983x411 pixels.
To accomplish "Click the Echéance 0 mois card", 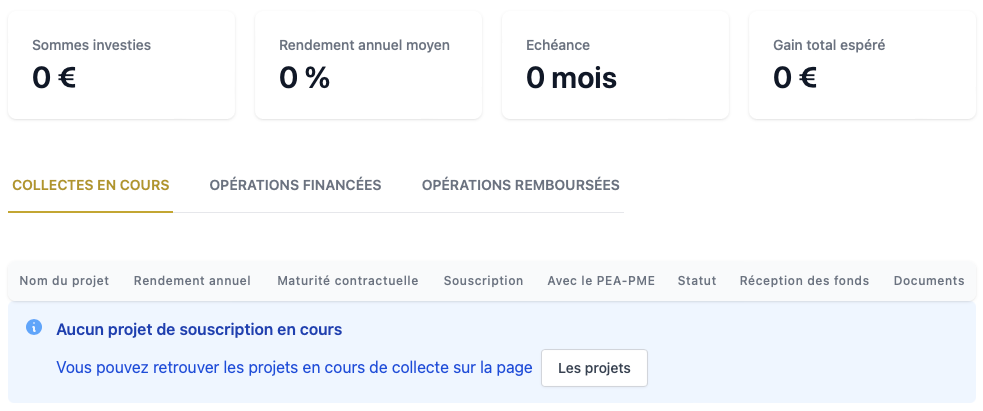I will point(615,65).
